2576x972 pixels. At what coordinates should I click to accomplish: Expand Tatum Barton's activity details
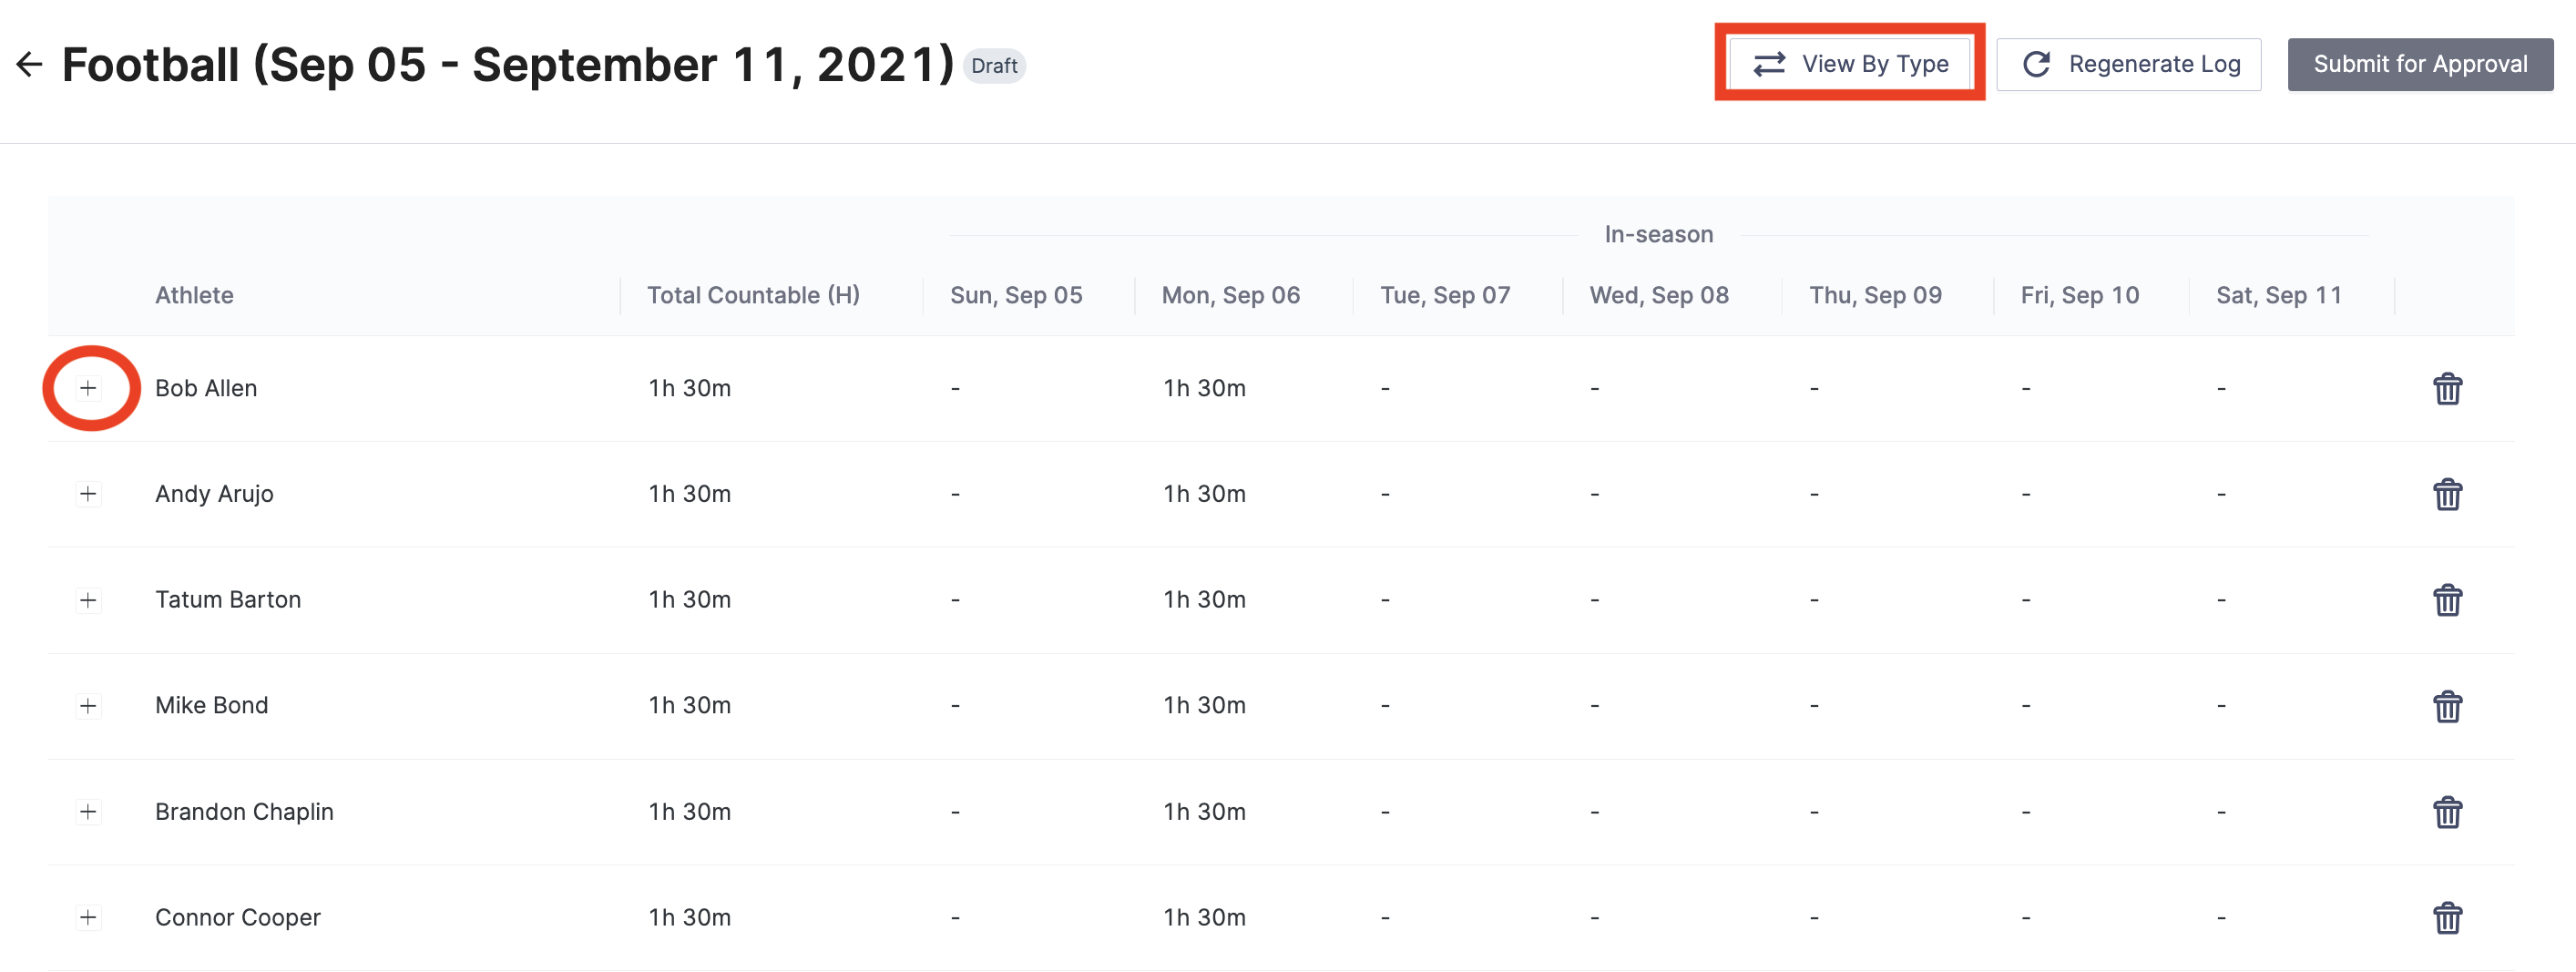click(89, 600)
